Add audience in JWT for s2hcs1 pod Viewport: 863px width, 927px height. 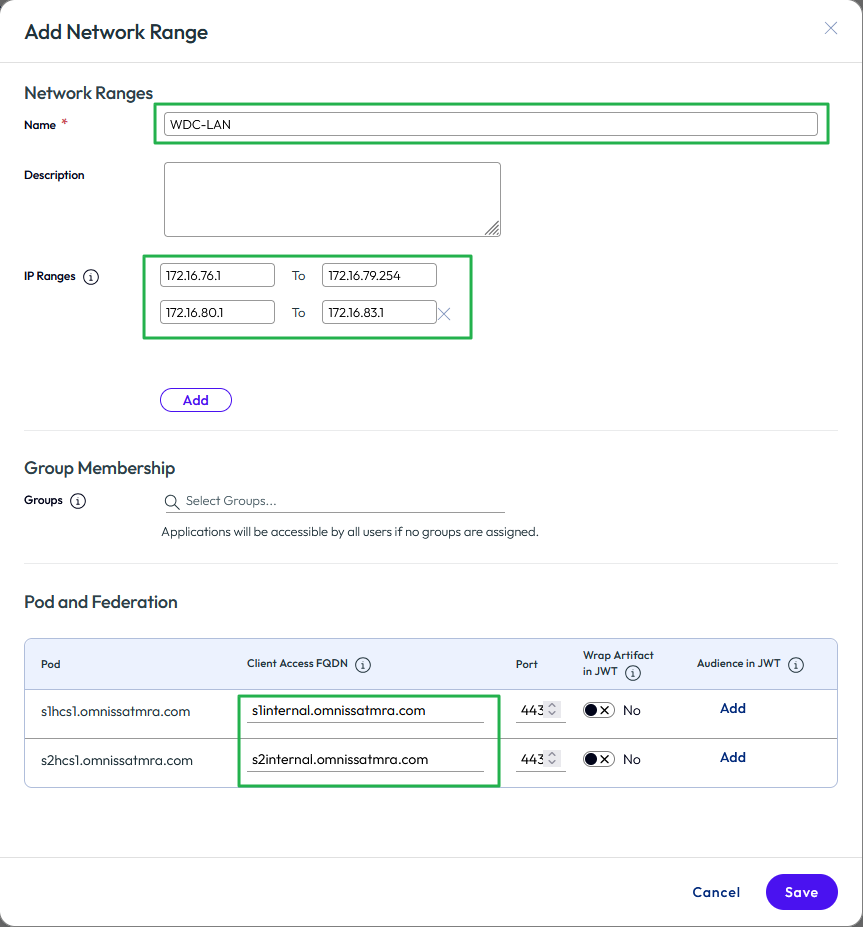733,758
